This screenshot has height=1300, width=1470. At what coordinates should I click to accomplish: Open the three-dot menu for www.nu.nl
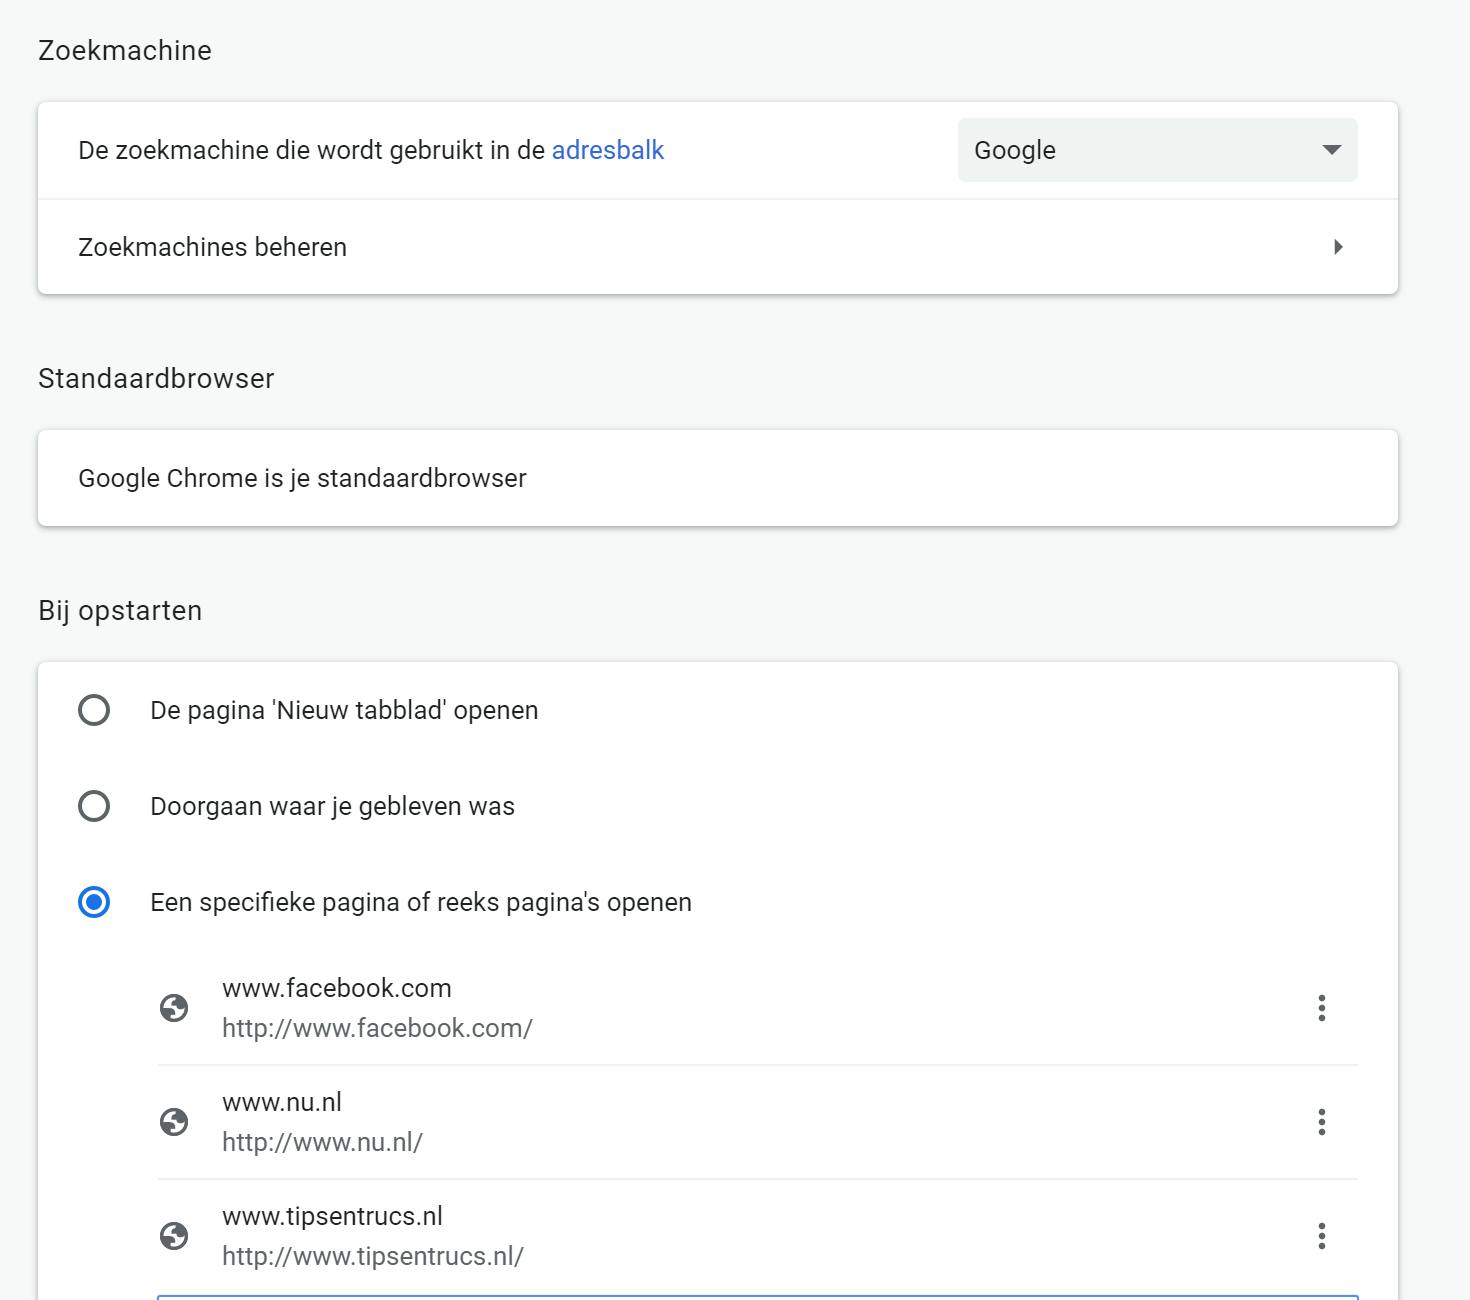coord(1321,1122)
